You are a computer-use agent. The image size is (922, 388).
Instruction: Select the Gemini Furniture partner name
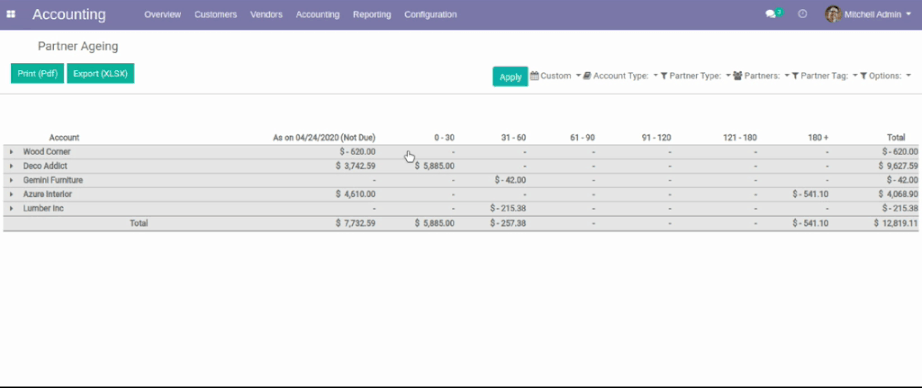click(x=53, y=180)
